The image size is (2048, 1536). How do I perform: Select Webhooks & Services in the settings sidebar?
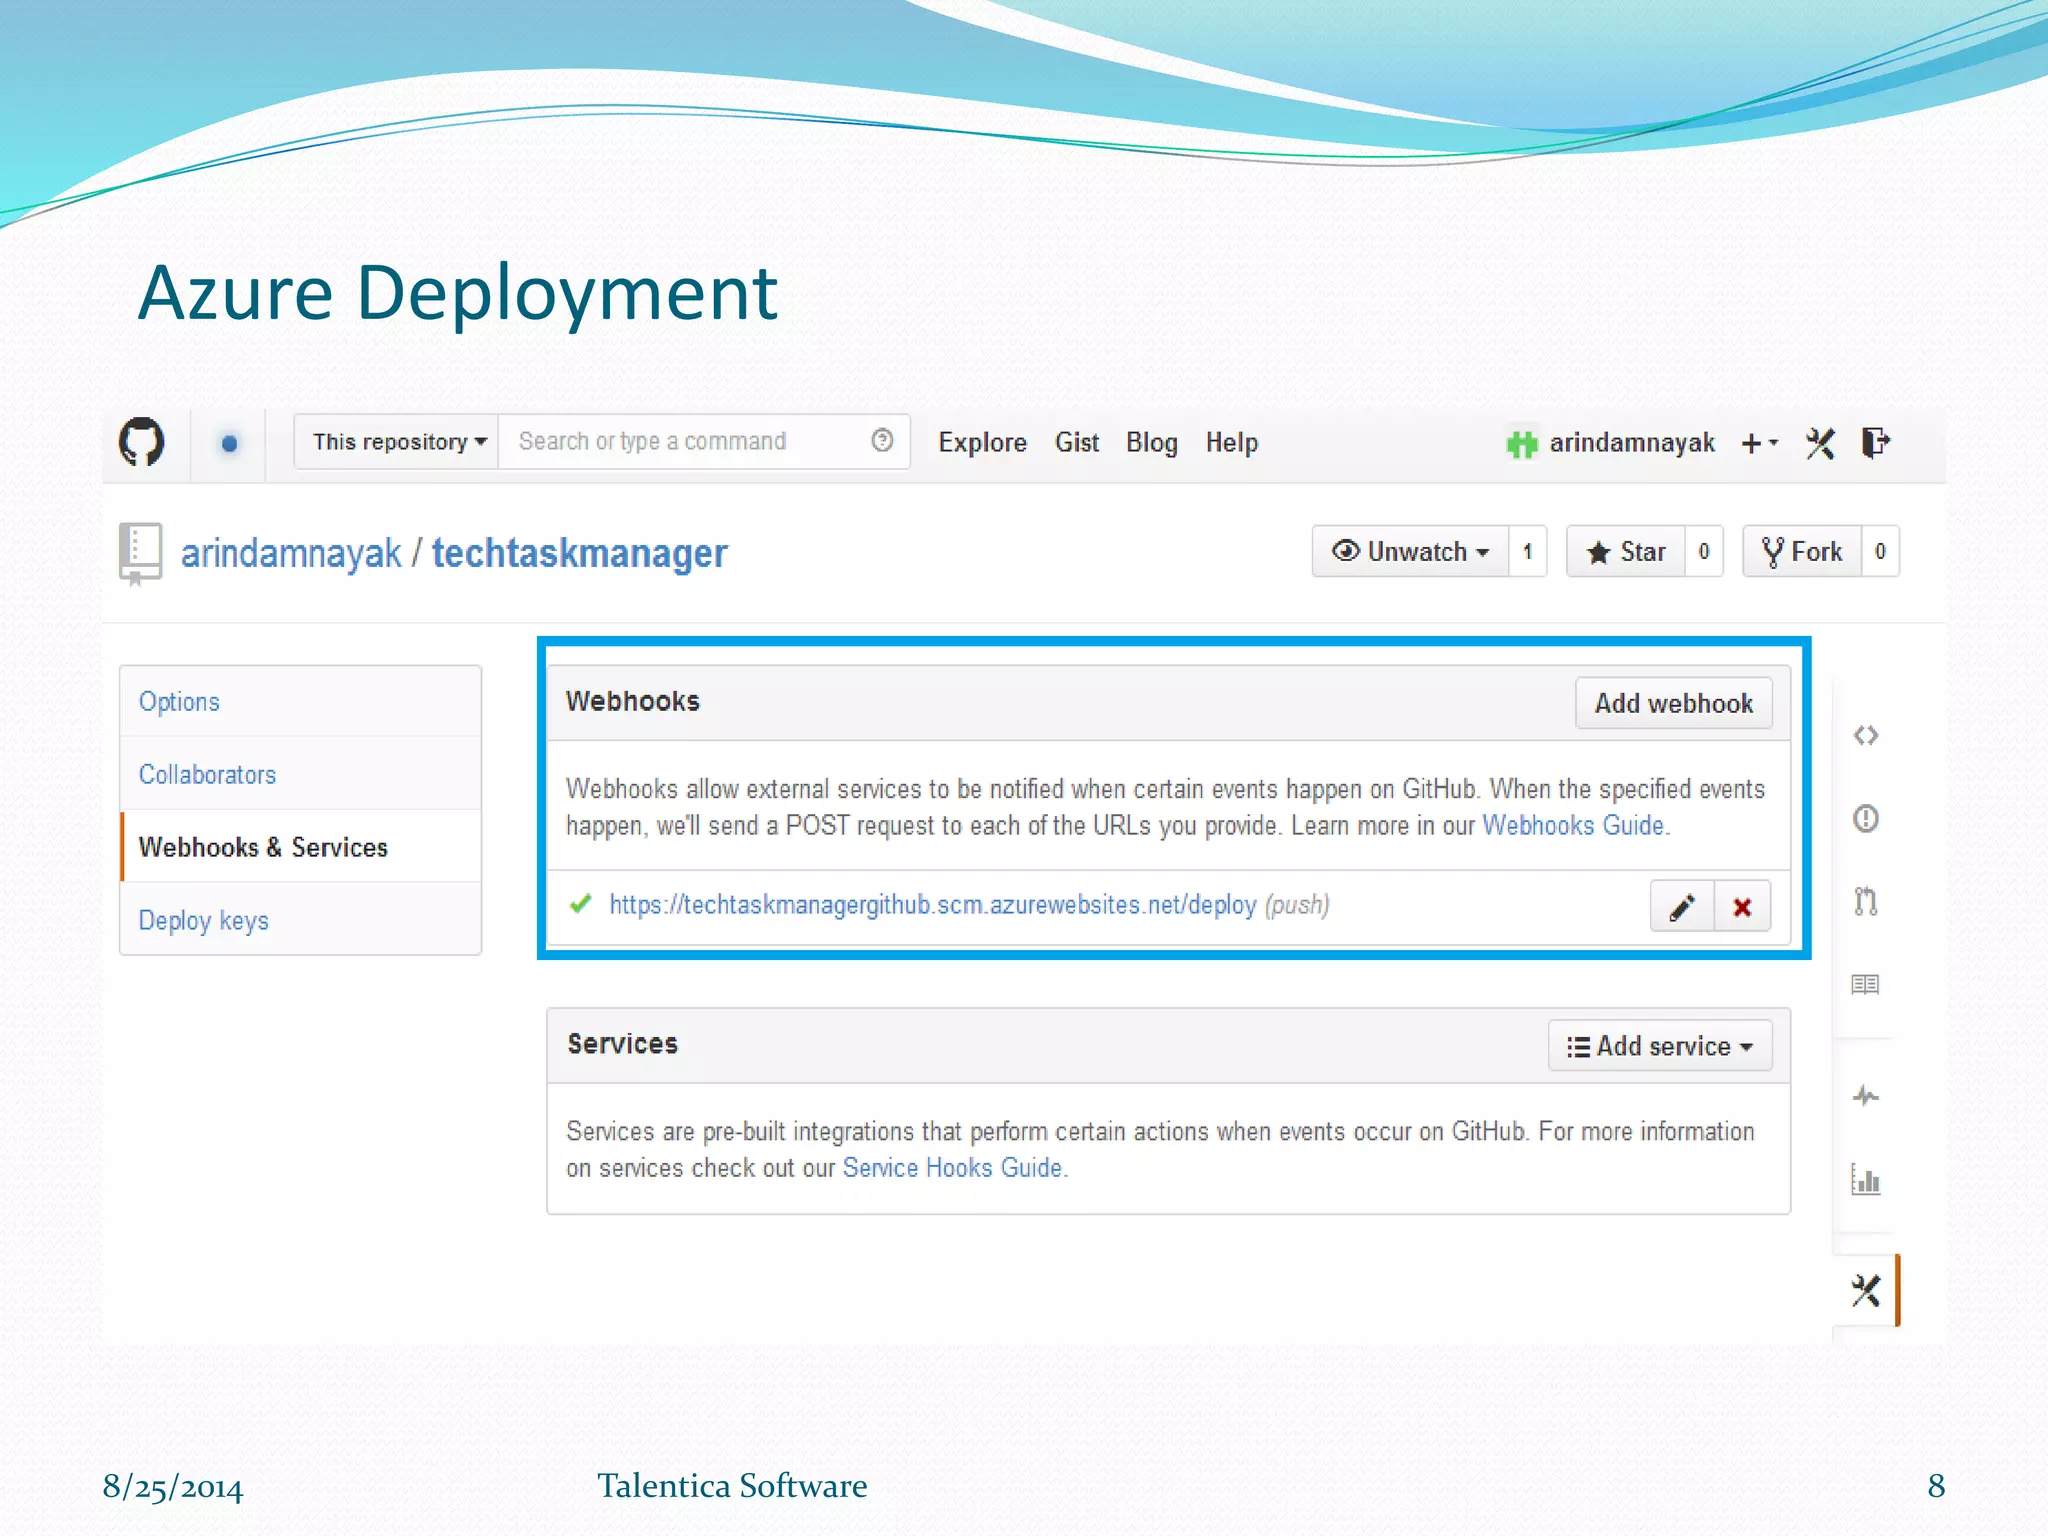pos(300,847)
